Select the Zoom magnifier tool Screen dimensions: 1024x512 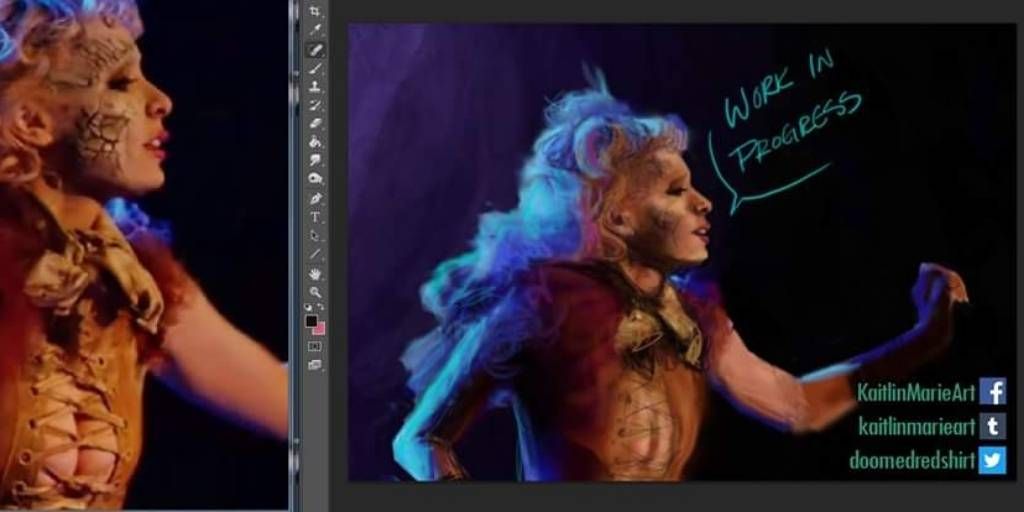click(x=315, y=292)
